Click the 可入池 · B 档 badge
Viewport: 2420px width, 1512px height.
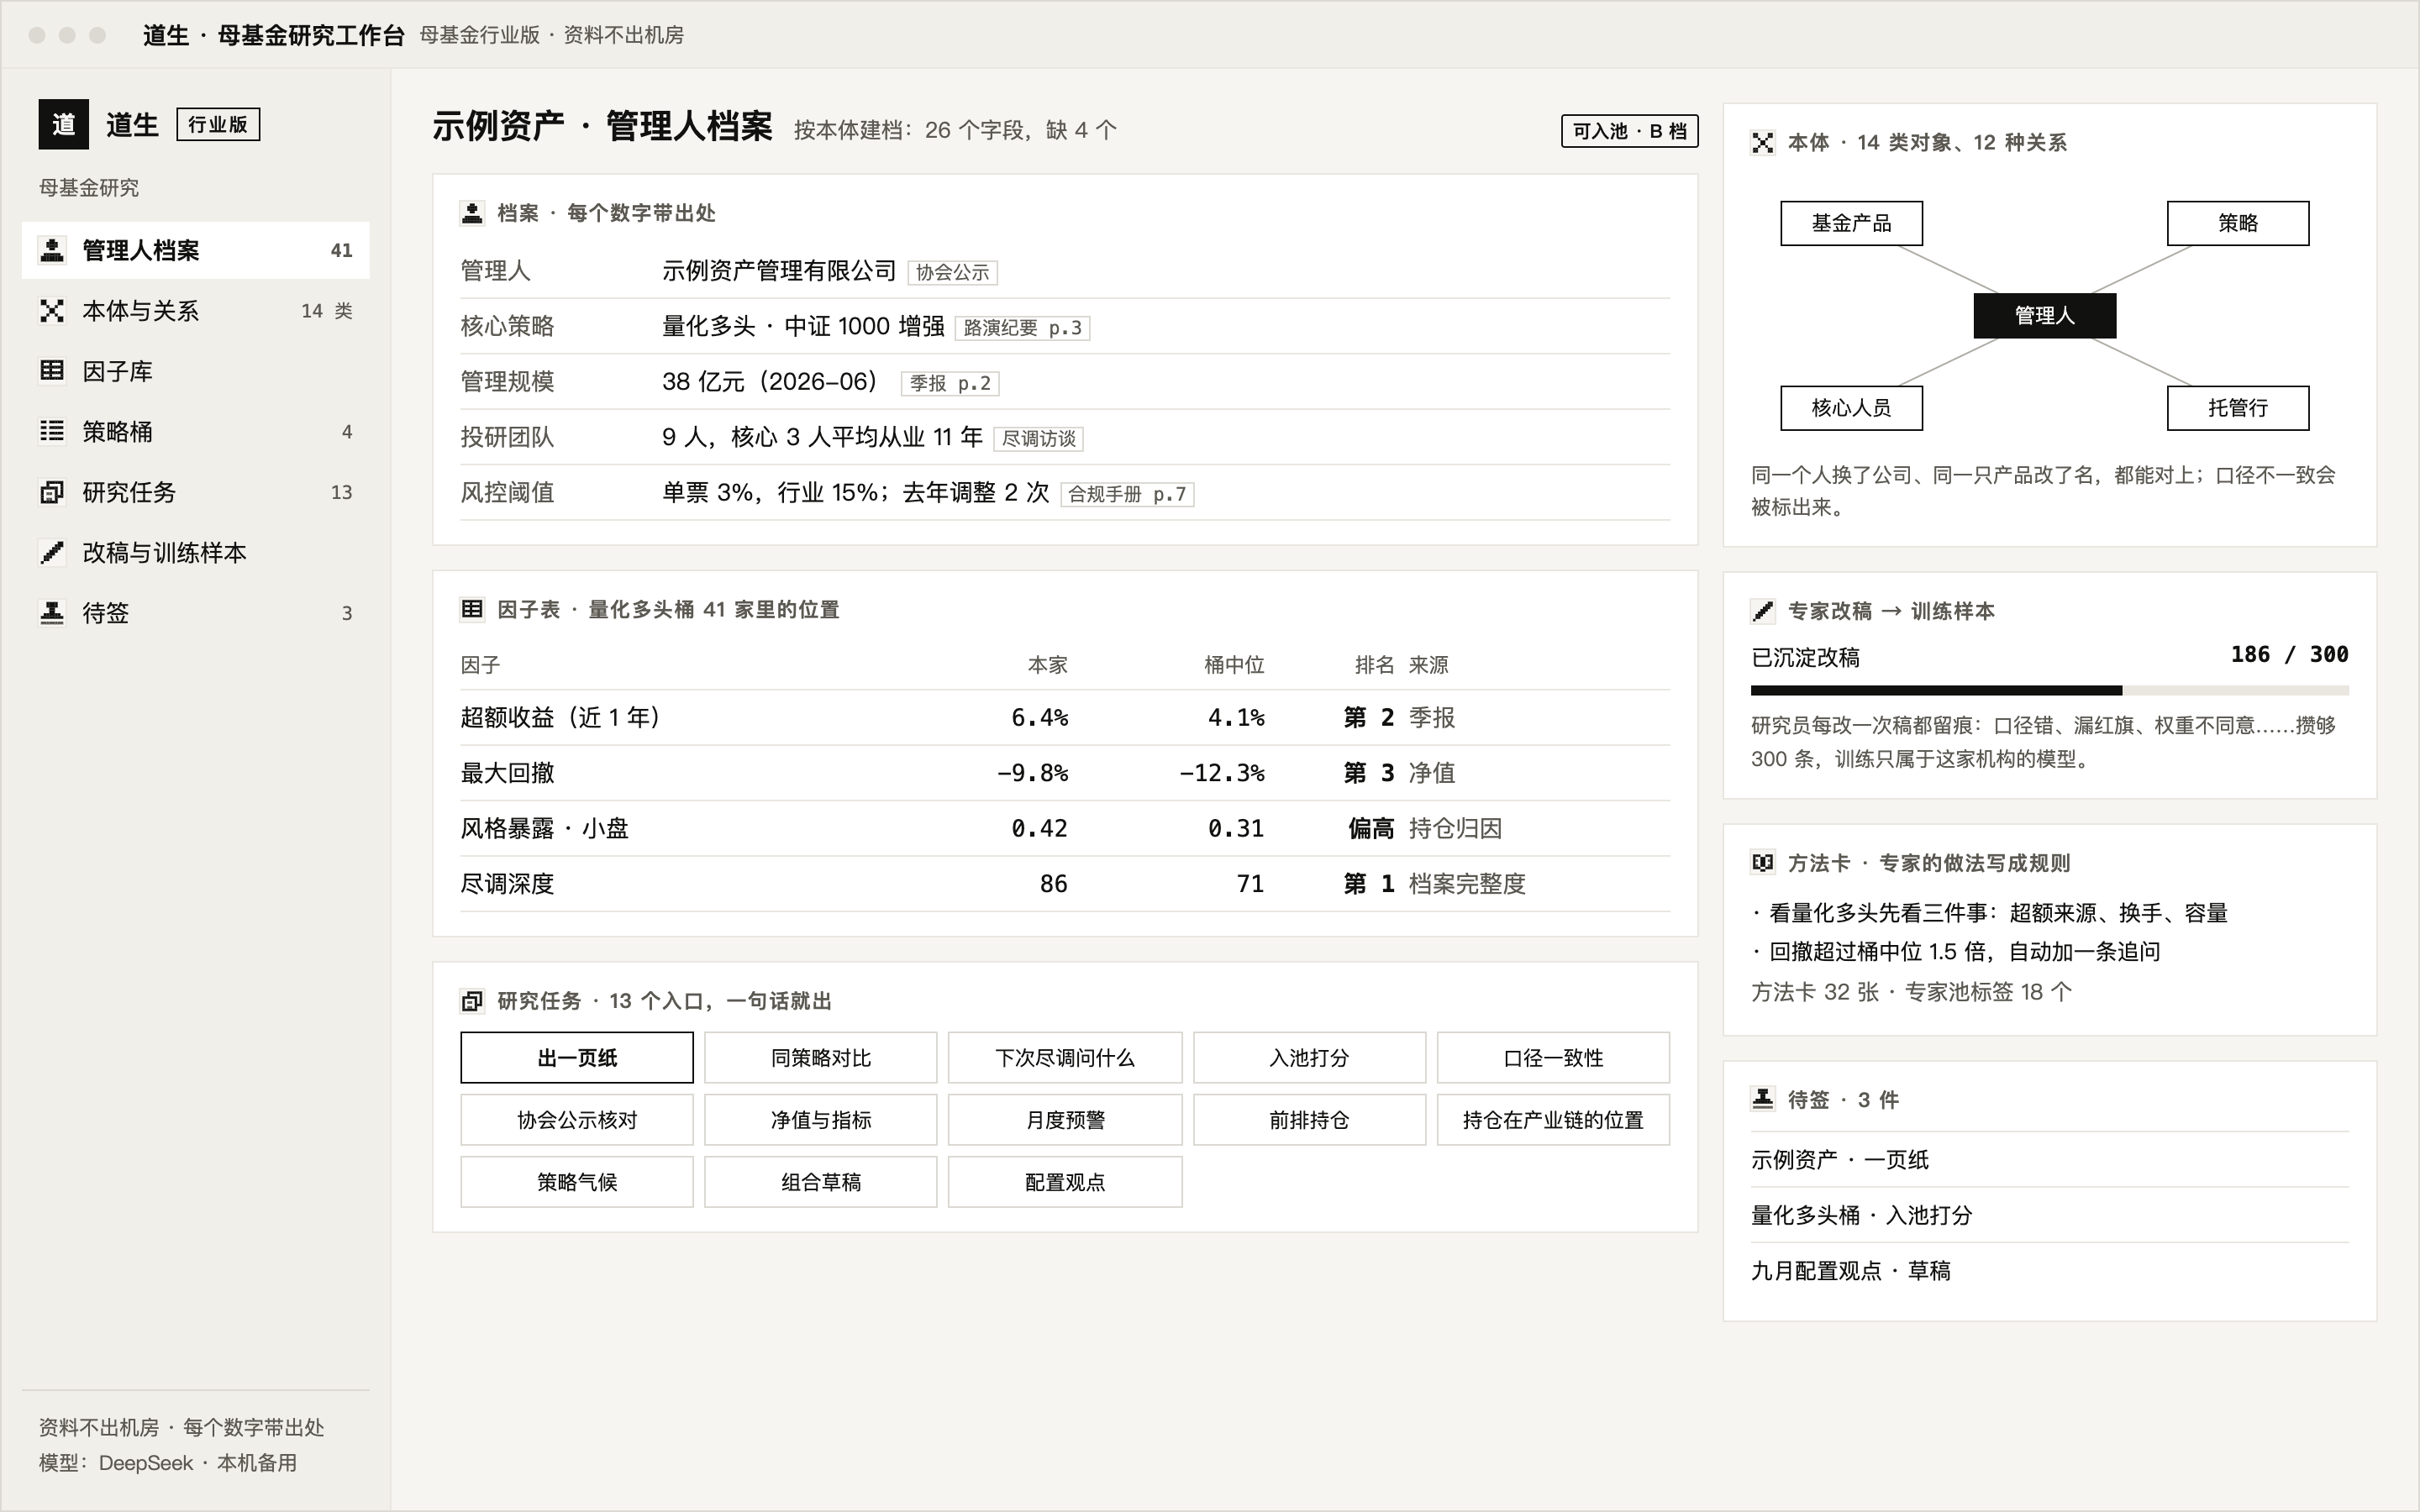coord(1630,131)
